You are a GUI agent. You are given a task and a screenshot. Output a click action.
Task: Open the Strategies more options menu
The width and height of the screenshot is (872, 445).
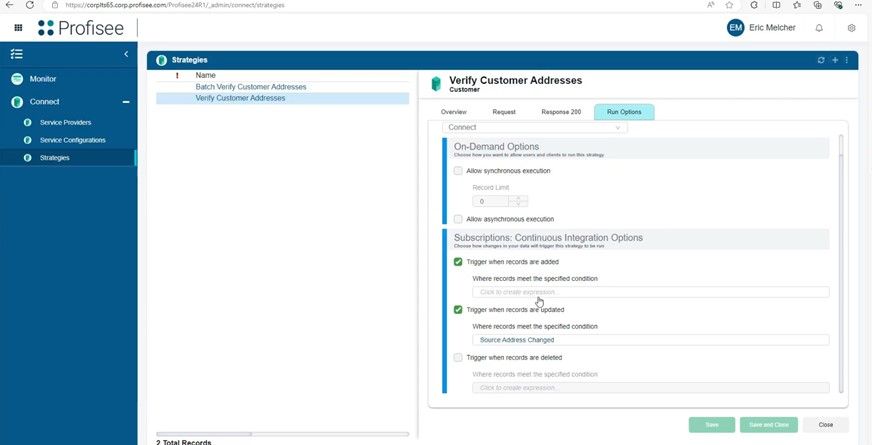point(847,60)
